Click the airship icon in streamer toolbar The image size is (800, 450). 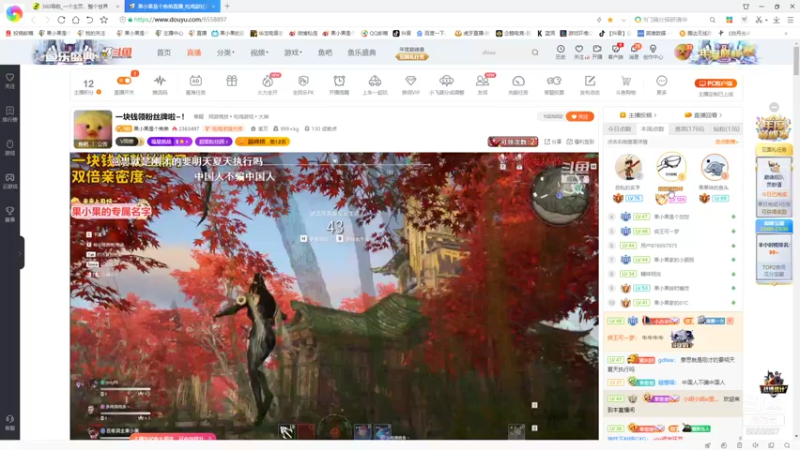tap(446, 81)
